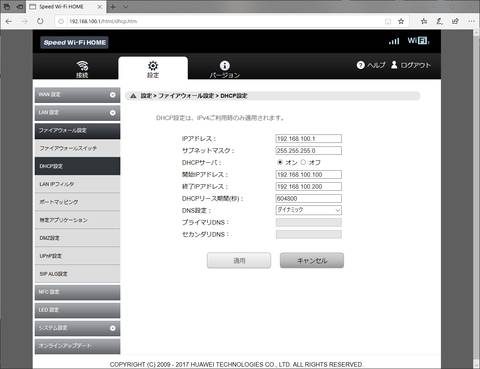Open the favorites hub icon
The width and height of the screenshot is (480, 369).
[424, 21]
